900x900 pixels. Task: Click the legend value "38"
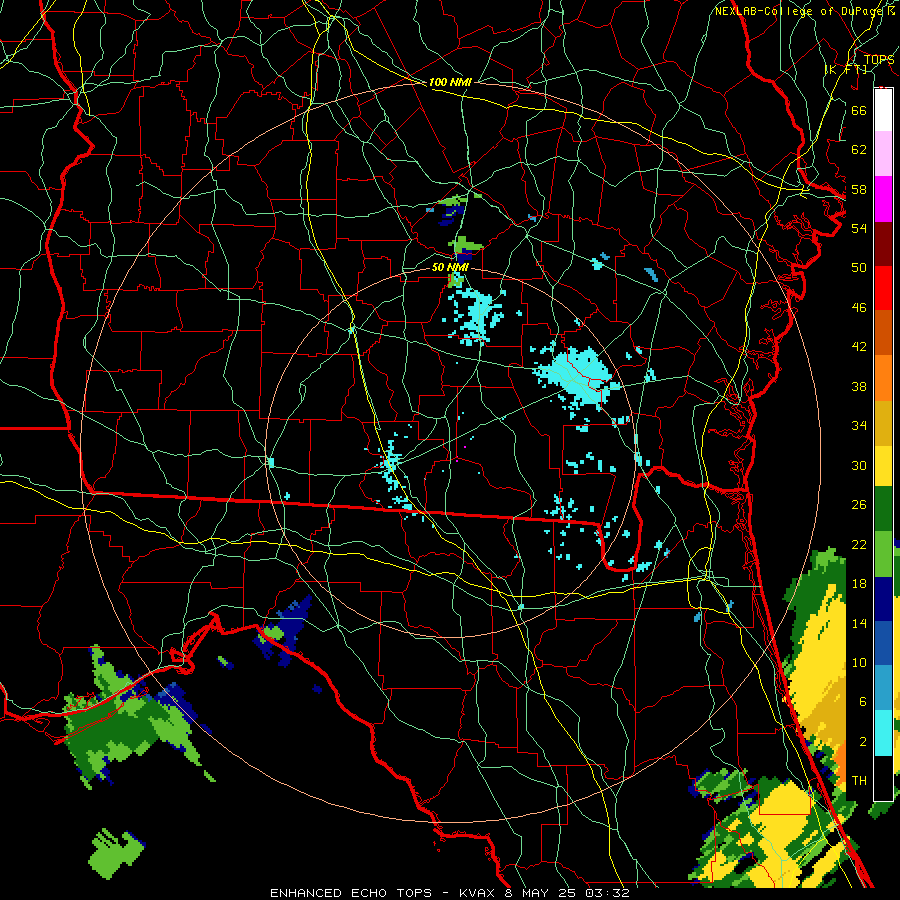(x=859, y=386)
